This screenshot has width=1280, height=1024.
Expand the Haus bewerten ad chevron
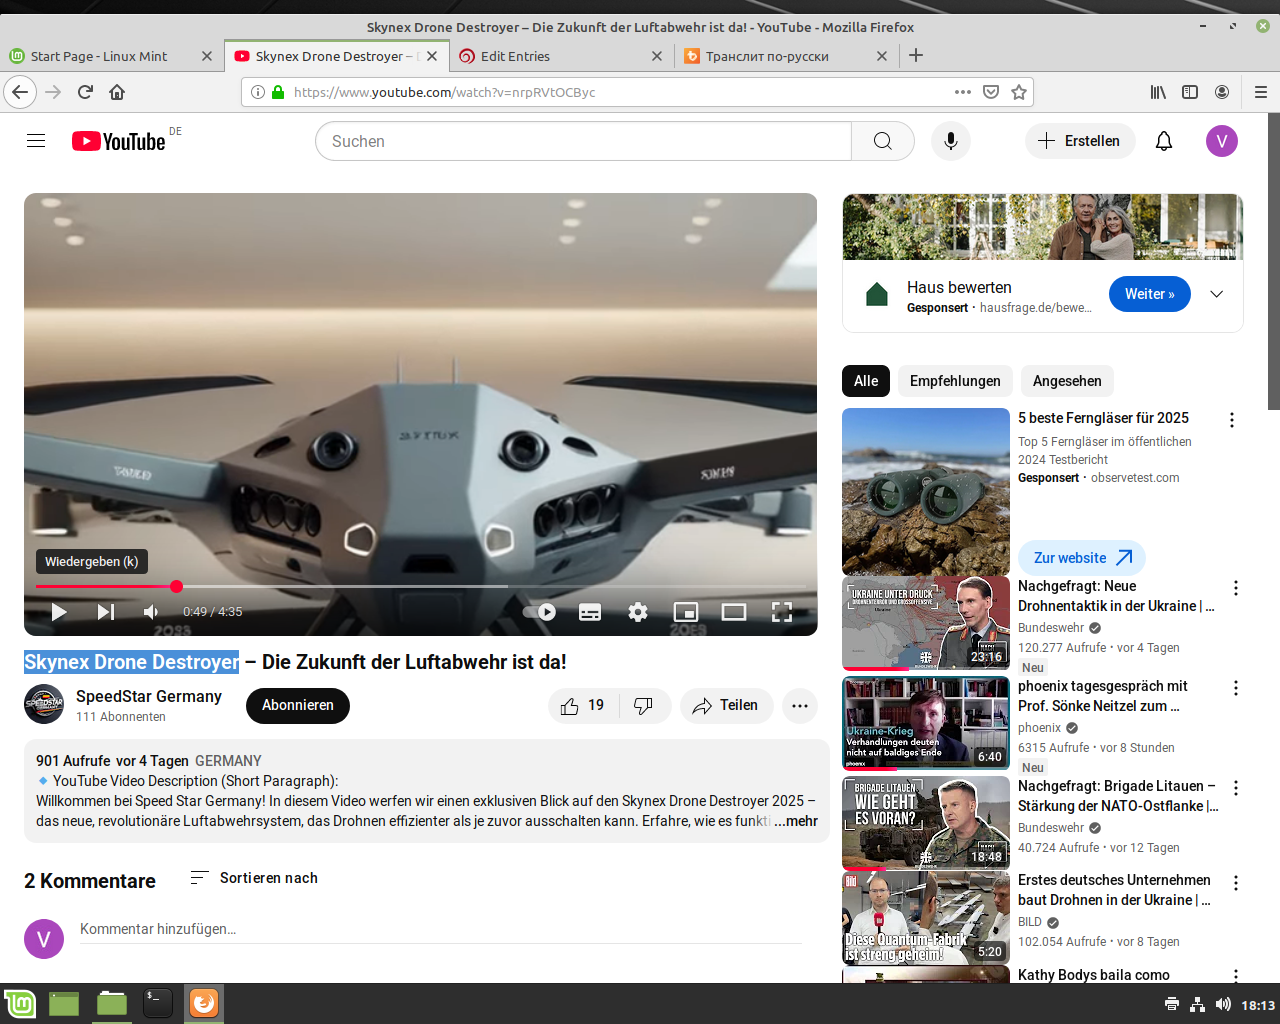(x=1217, y=294)
